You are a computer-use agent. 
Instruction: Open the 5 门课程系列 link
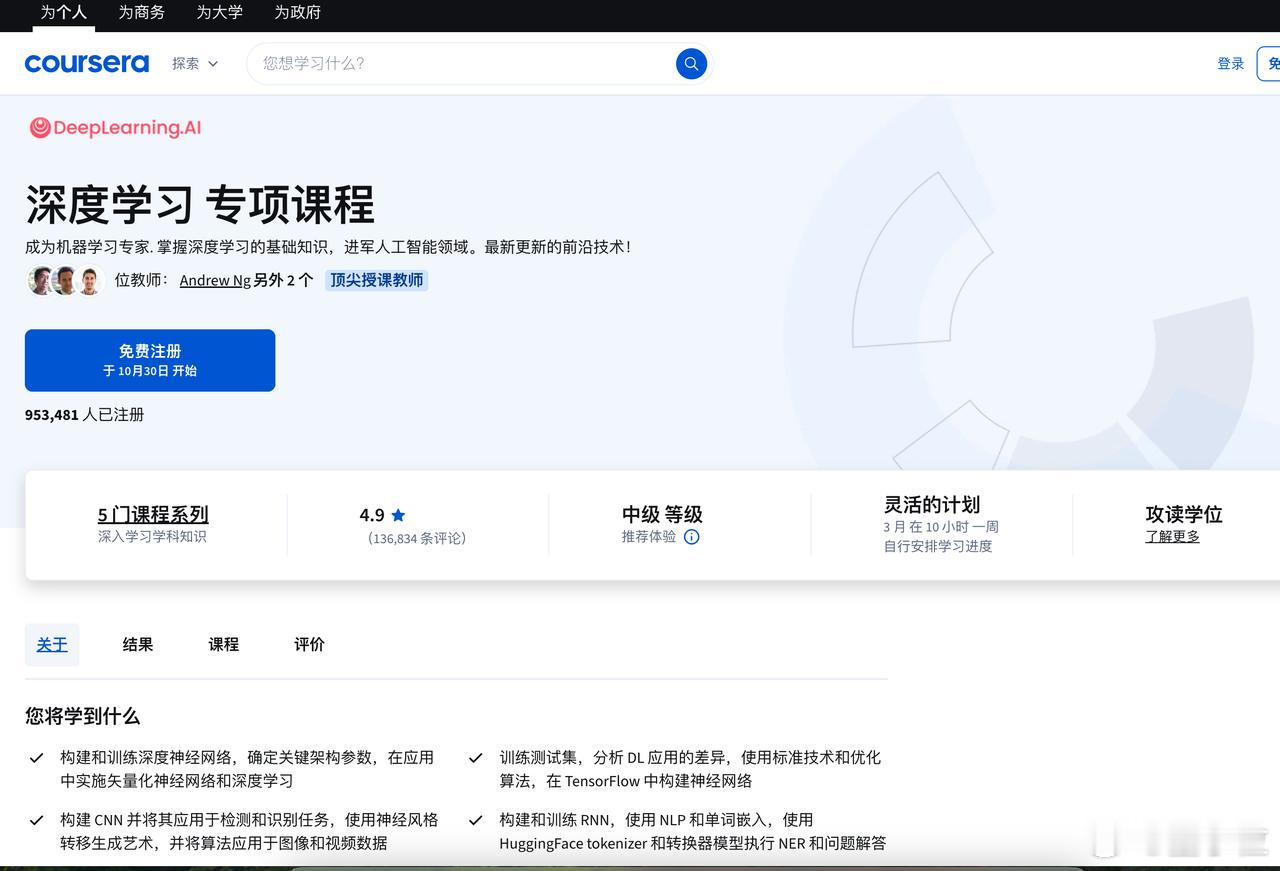point(153,515)
